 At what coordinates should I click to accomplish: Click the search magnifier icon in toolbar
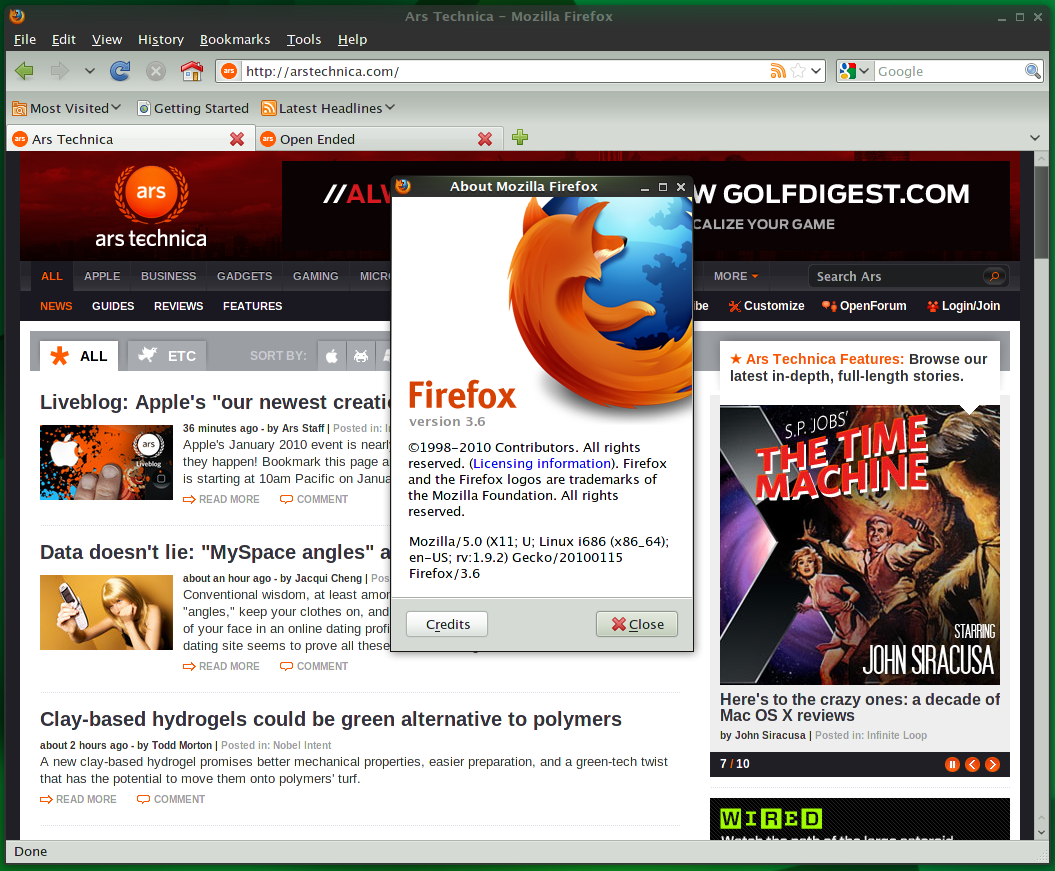coord(1033,71)
